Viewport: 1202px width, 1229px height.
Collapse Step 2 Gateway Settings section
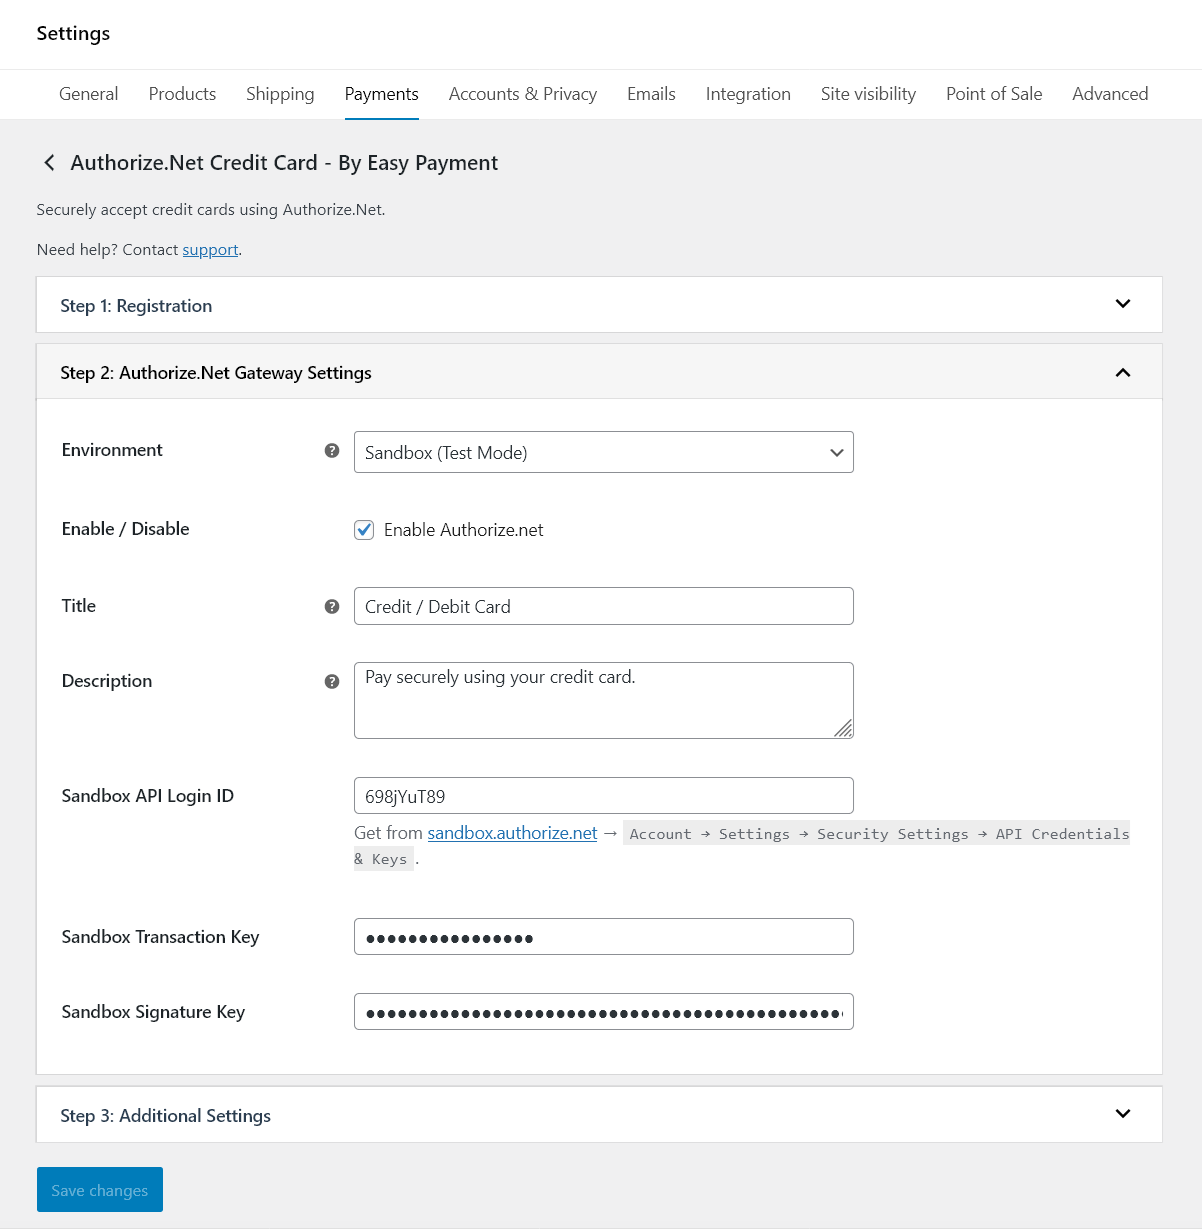[1122, 373]
